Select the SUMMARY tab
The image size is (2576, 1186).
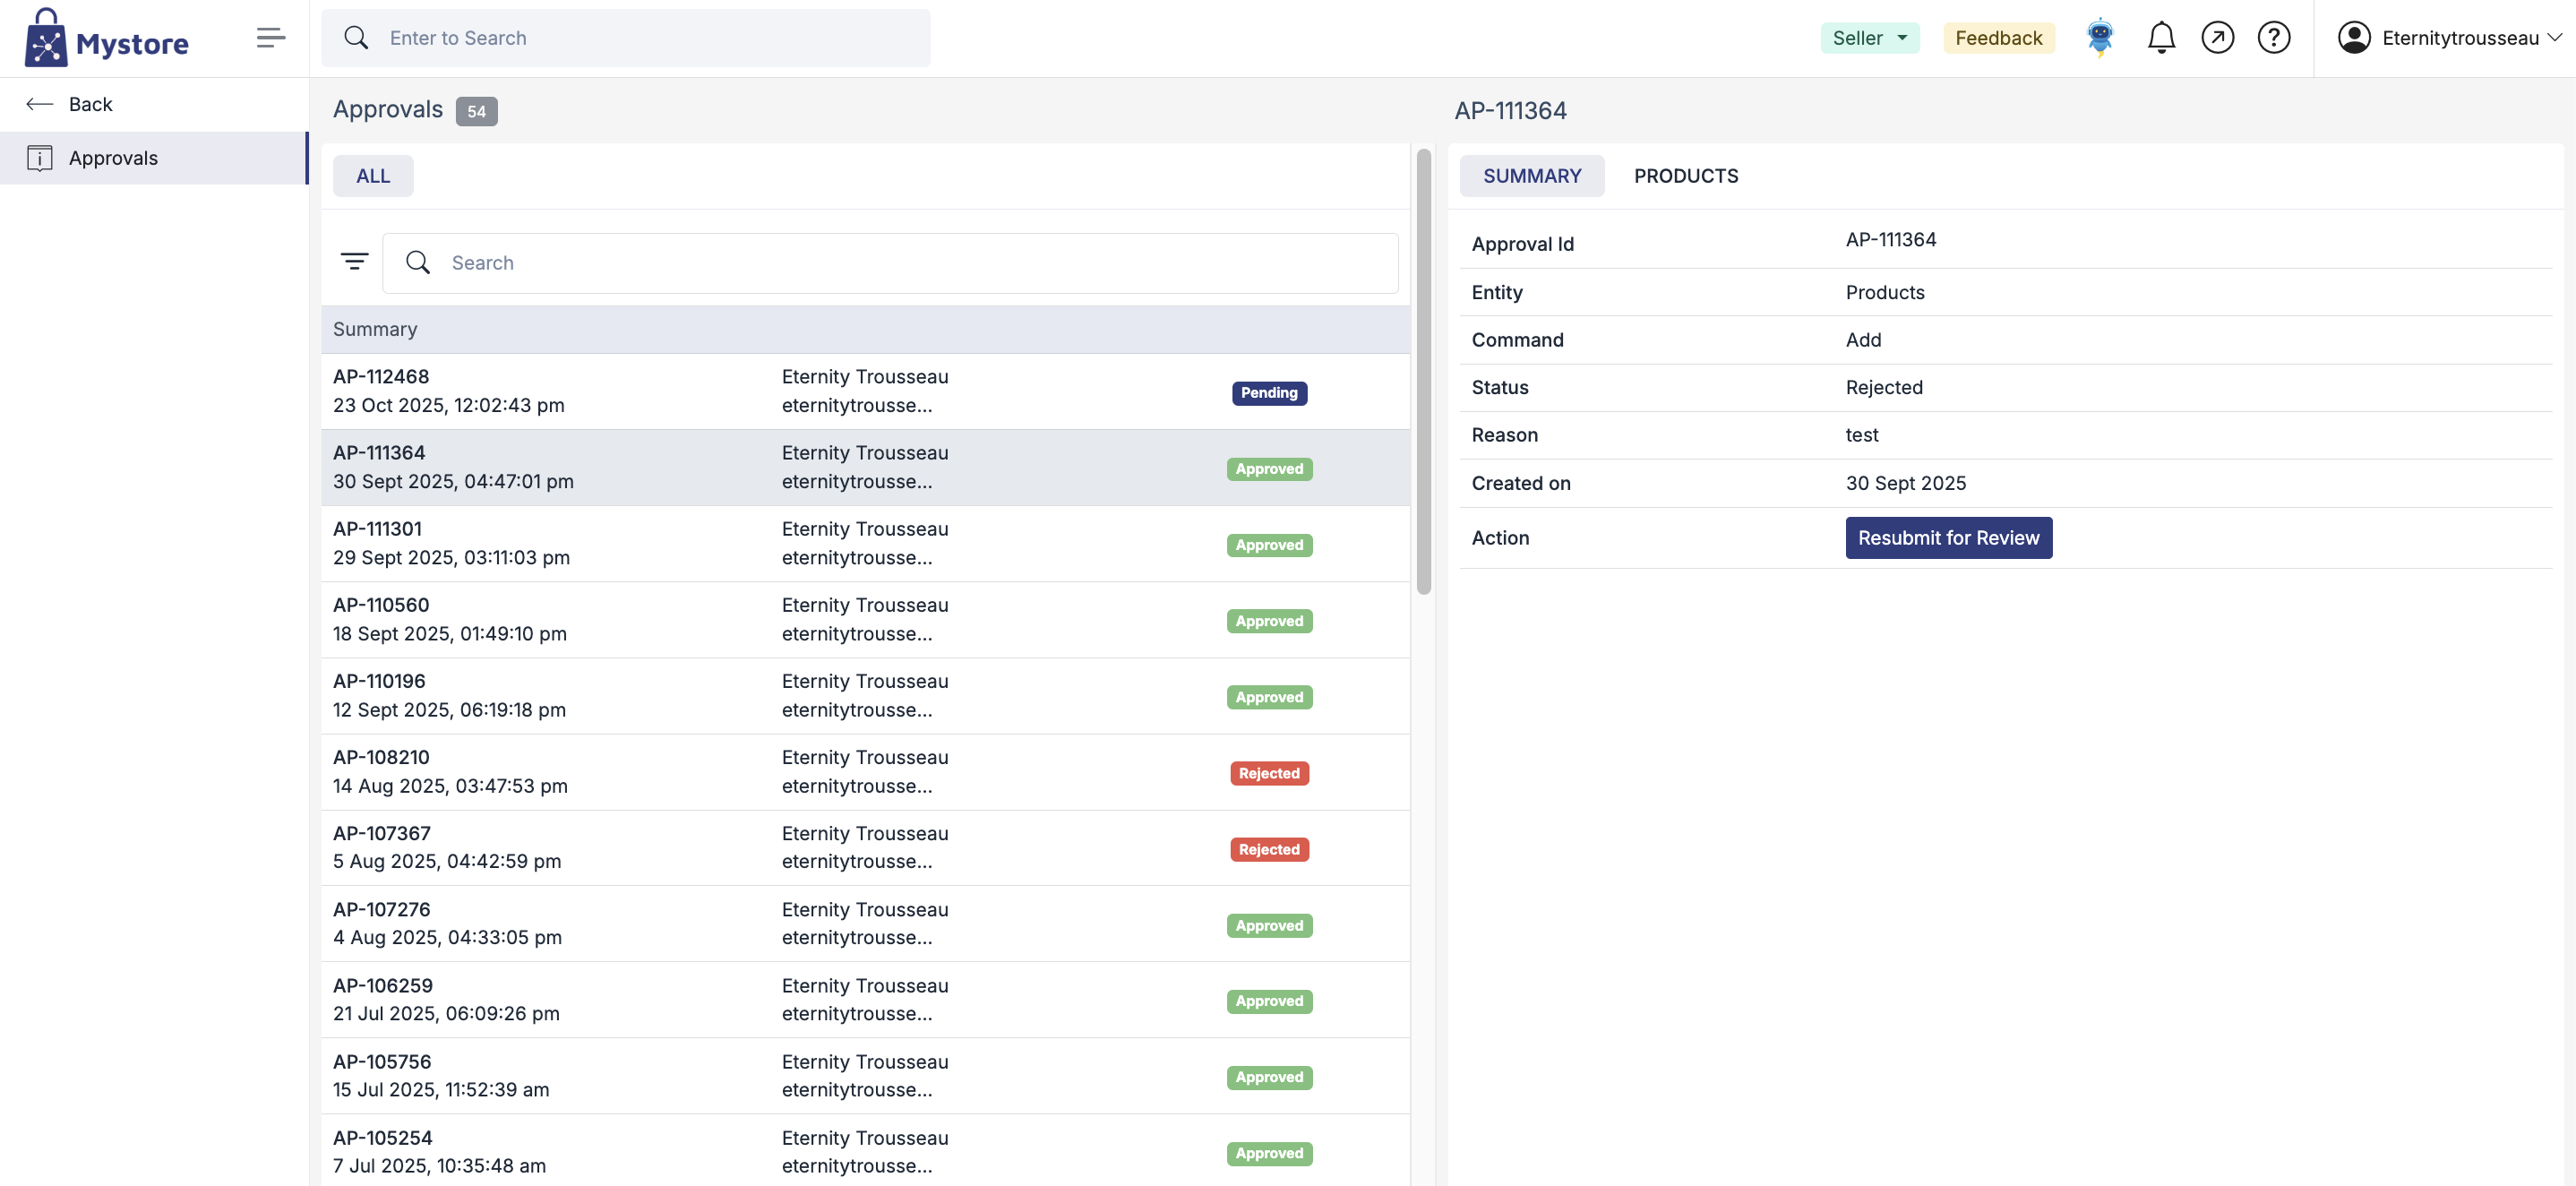pyautogui.click(x=1531, y=176)
